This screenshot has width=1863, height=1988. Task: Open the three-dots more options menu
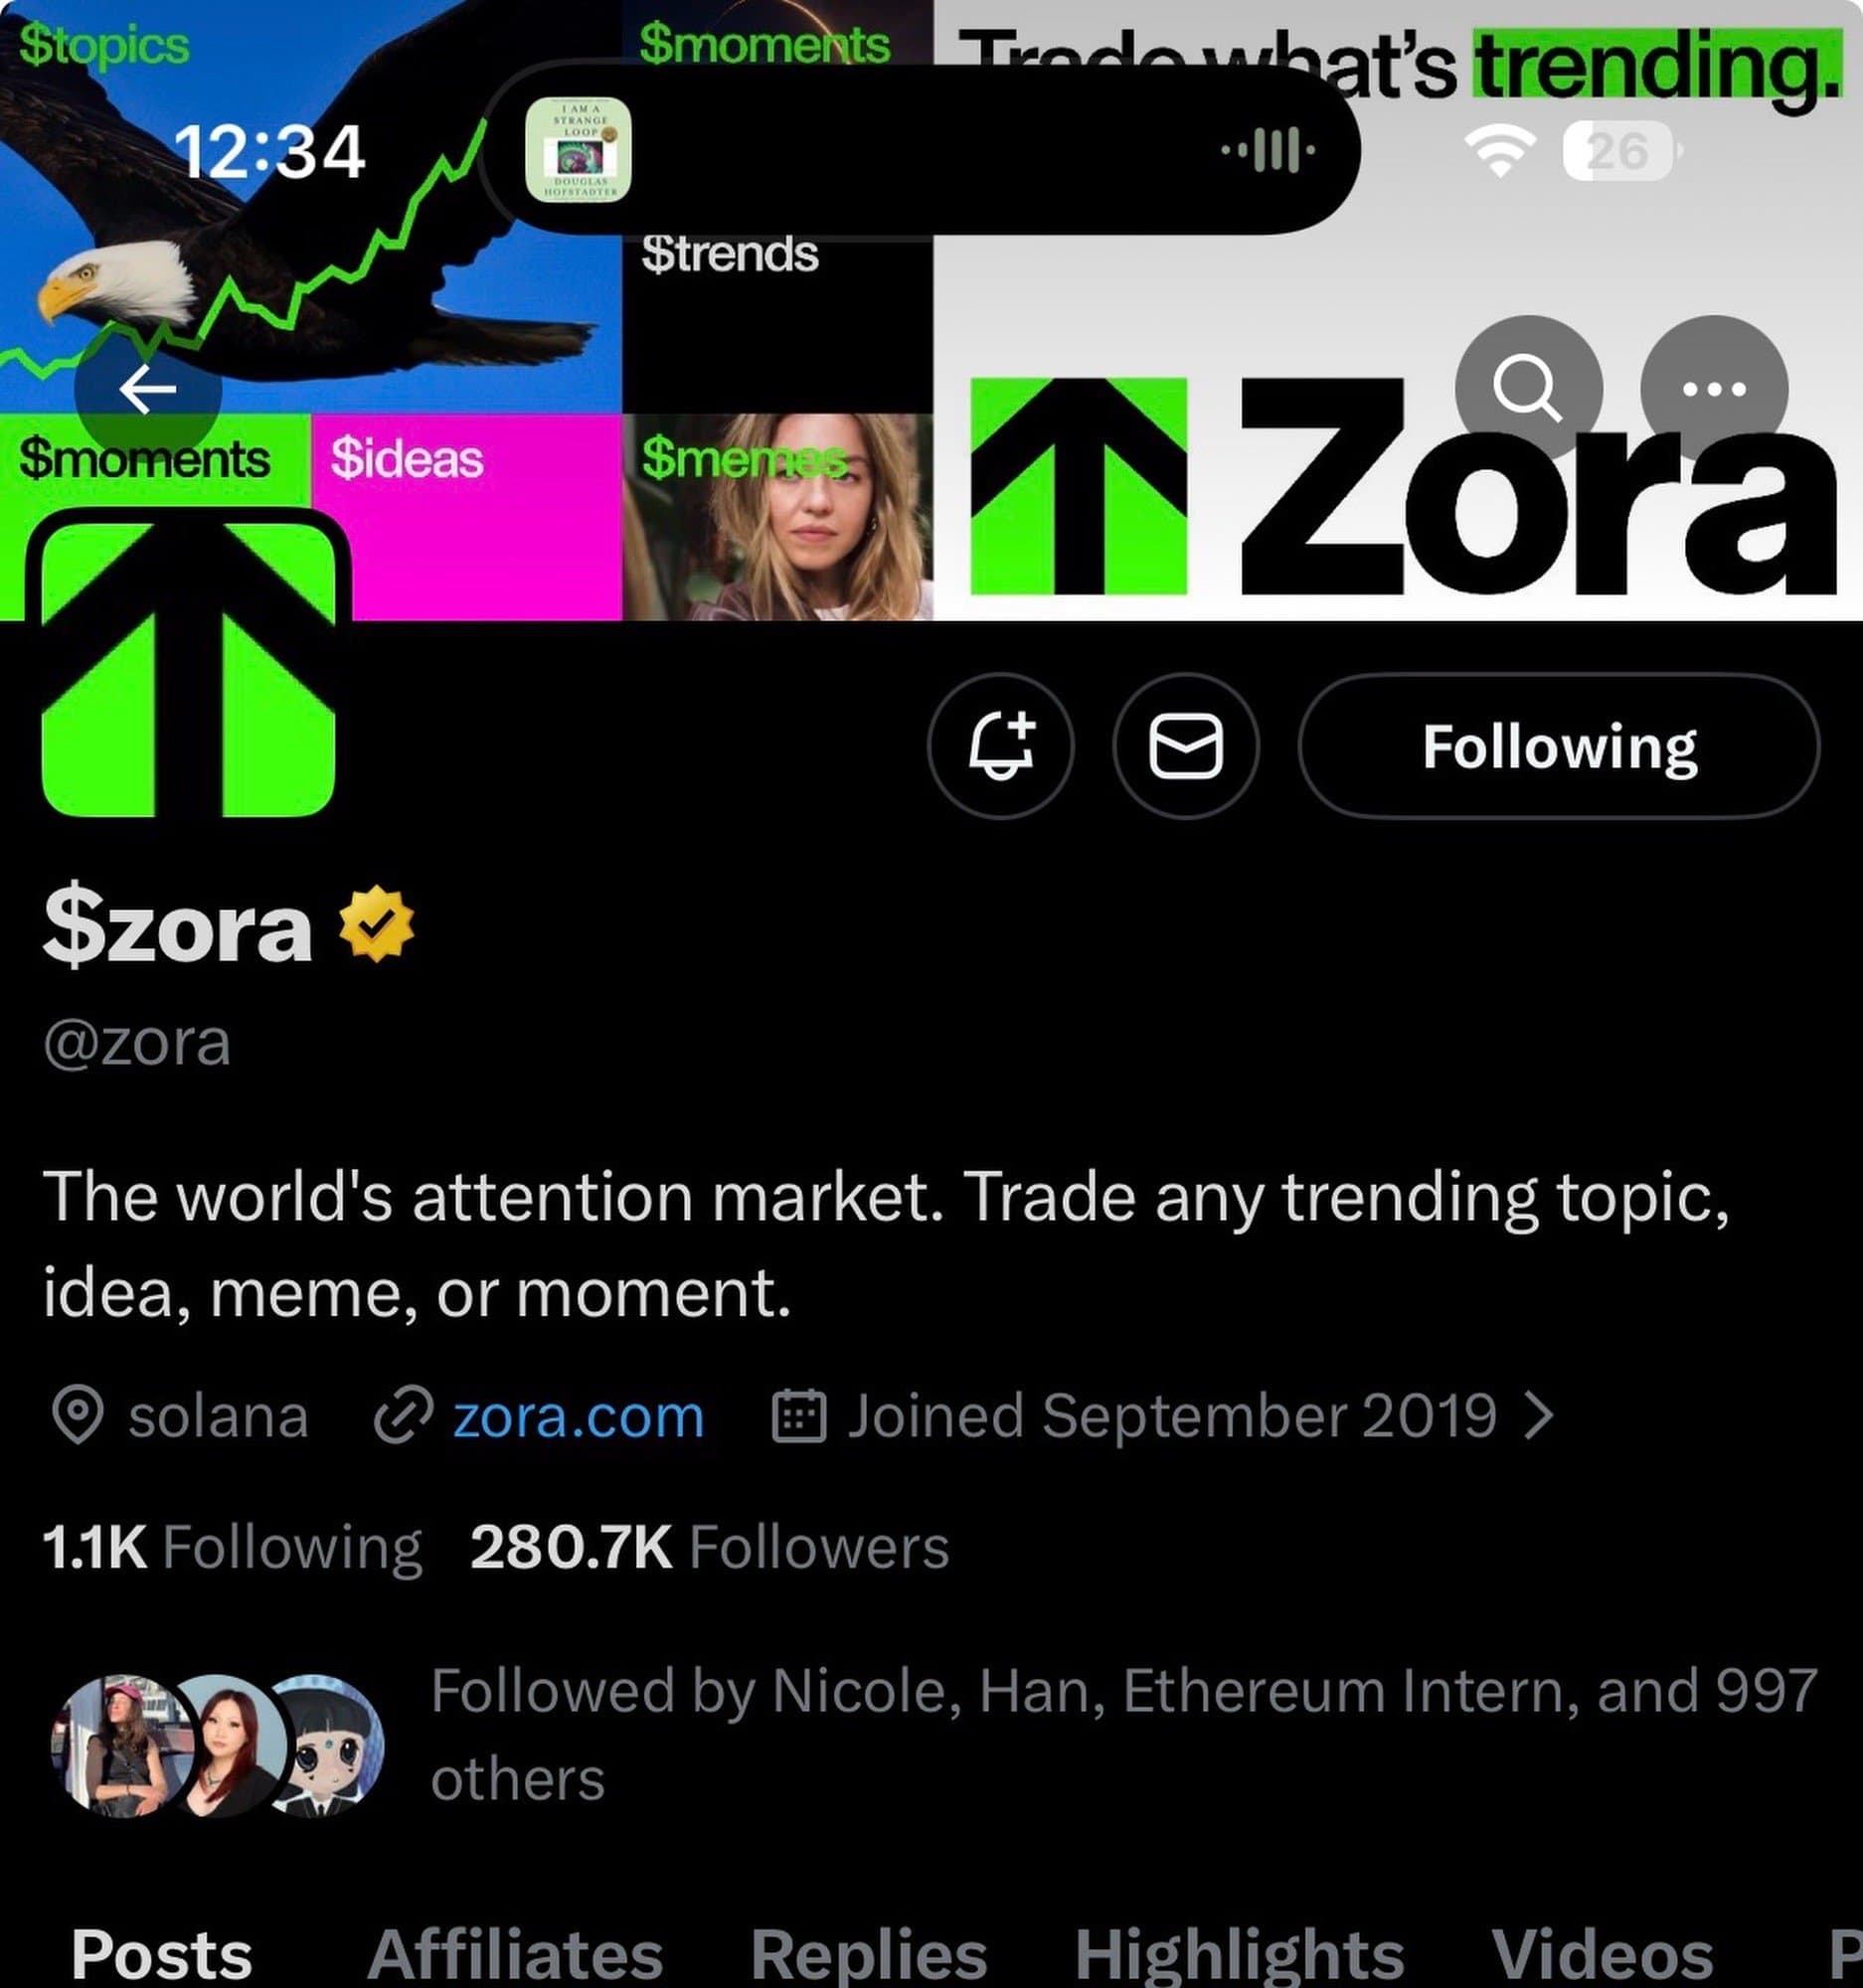pyautogui.click(x=1714, y=389)
